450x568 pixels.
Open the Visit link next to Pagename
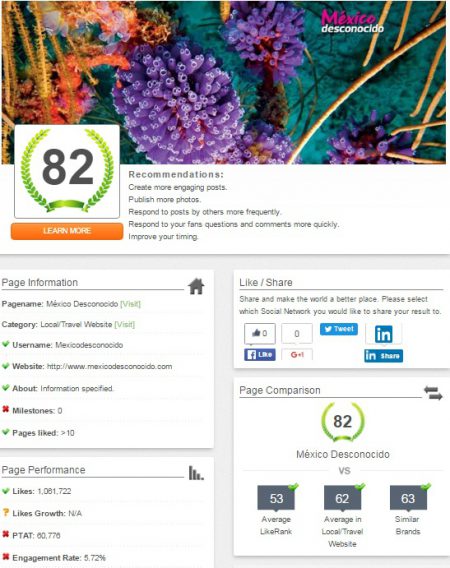[130, 304]
